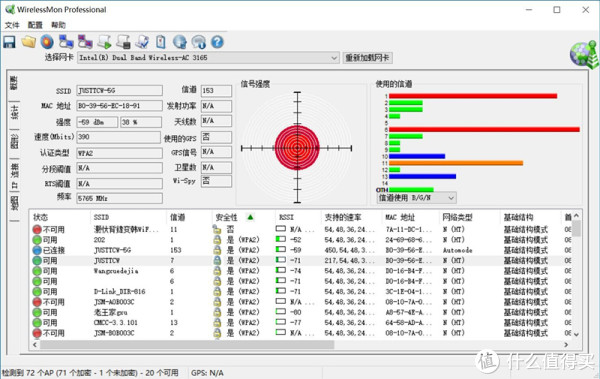
Task: Click the green arrow monitor icon in toolbar
Action: (x=104, y=42)
